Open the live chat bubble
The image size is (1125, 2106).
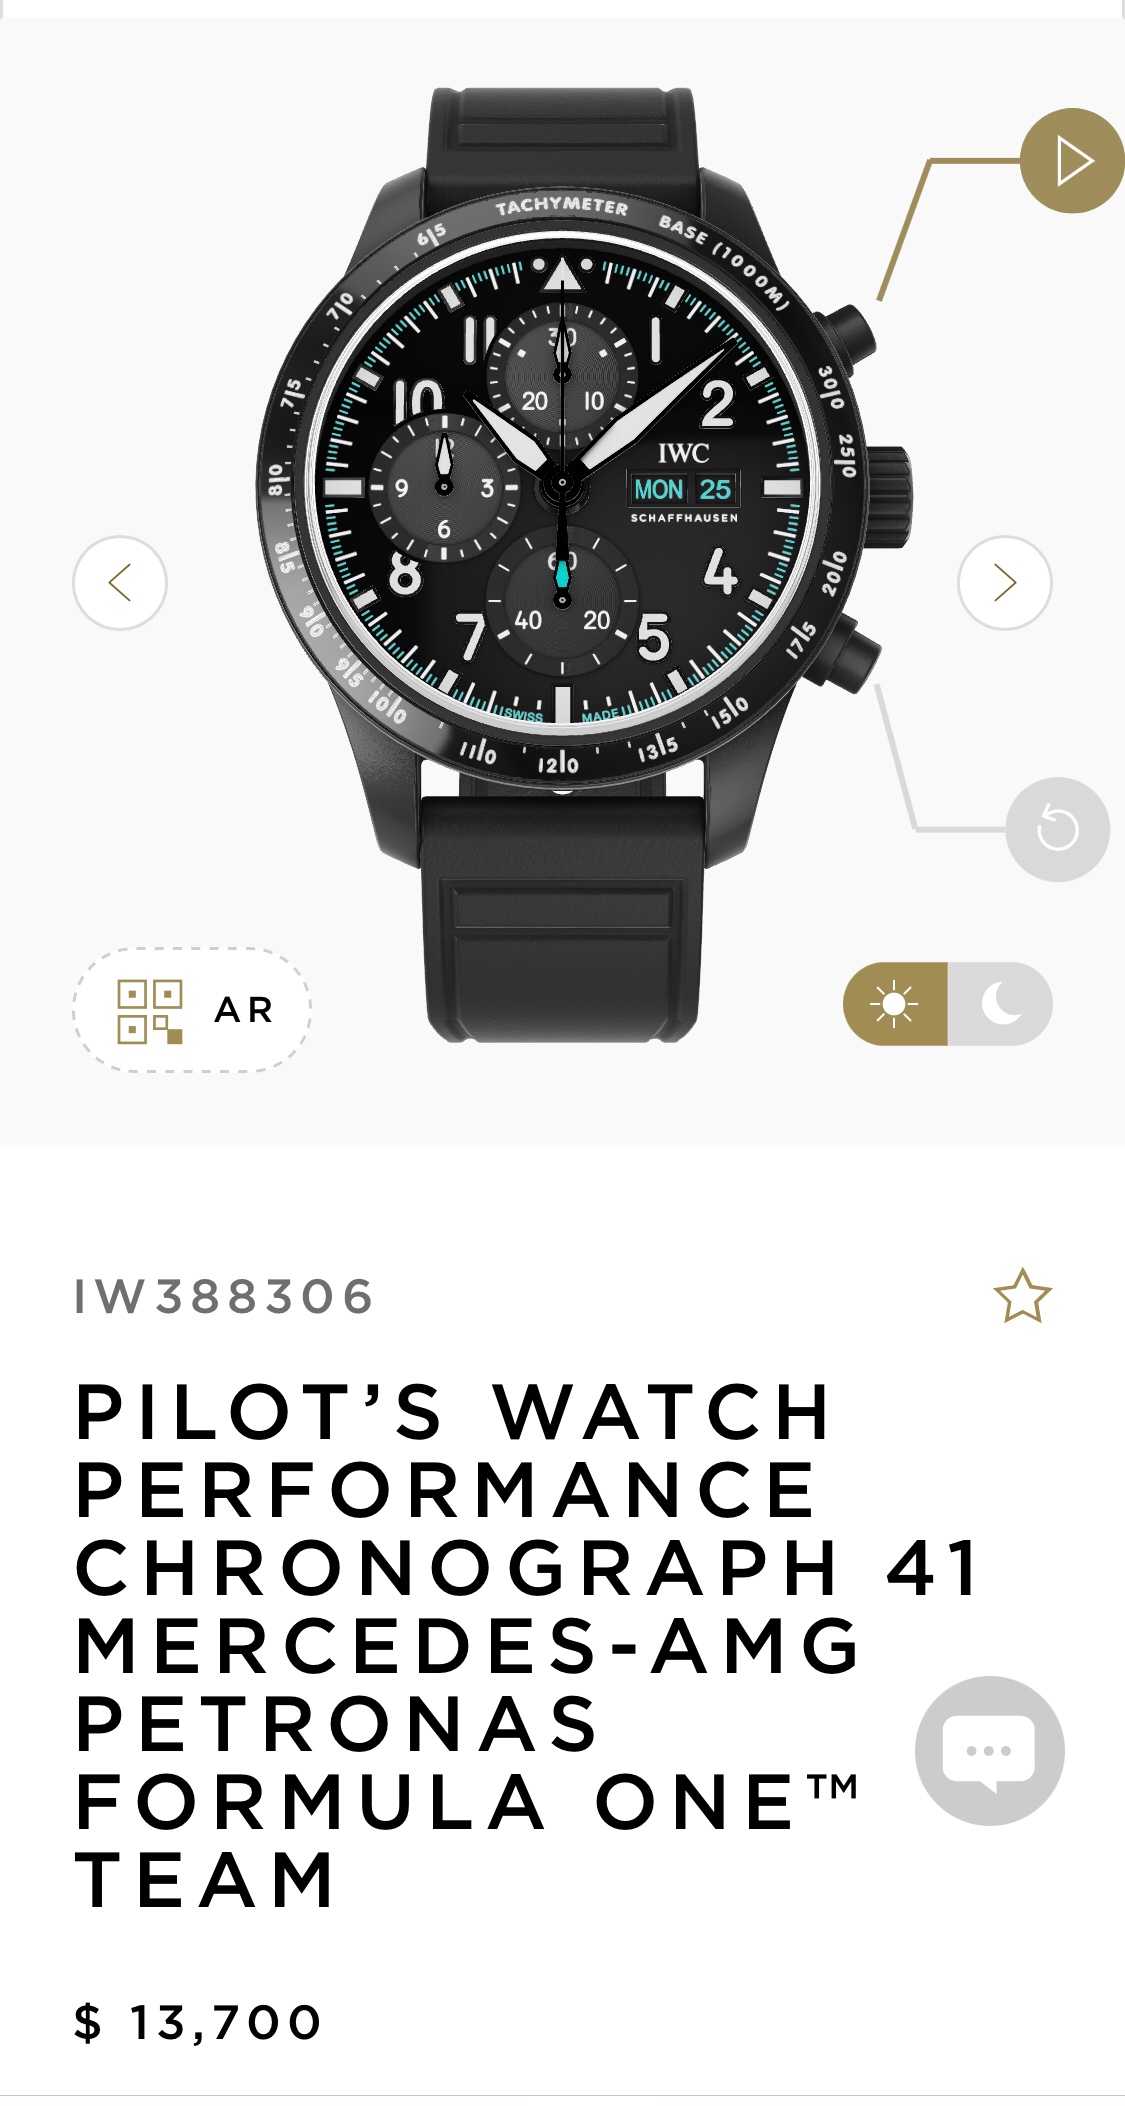click(x=989, y=1751)
